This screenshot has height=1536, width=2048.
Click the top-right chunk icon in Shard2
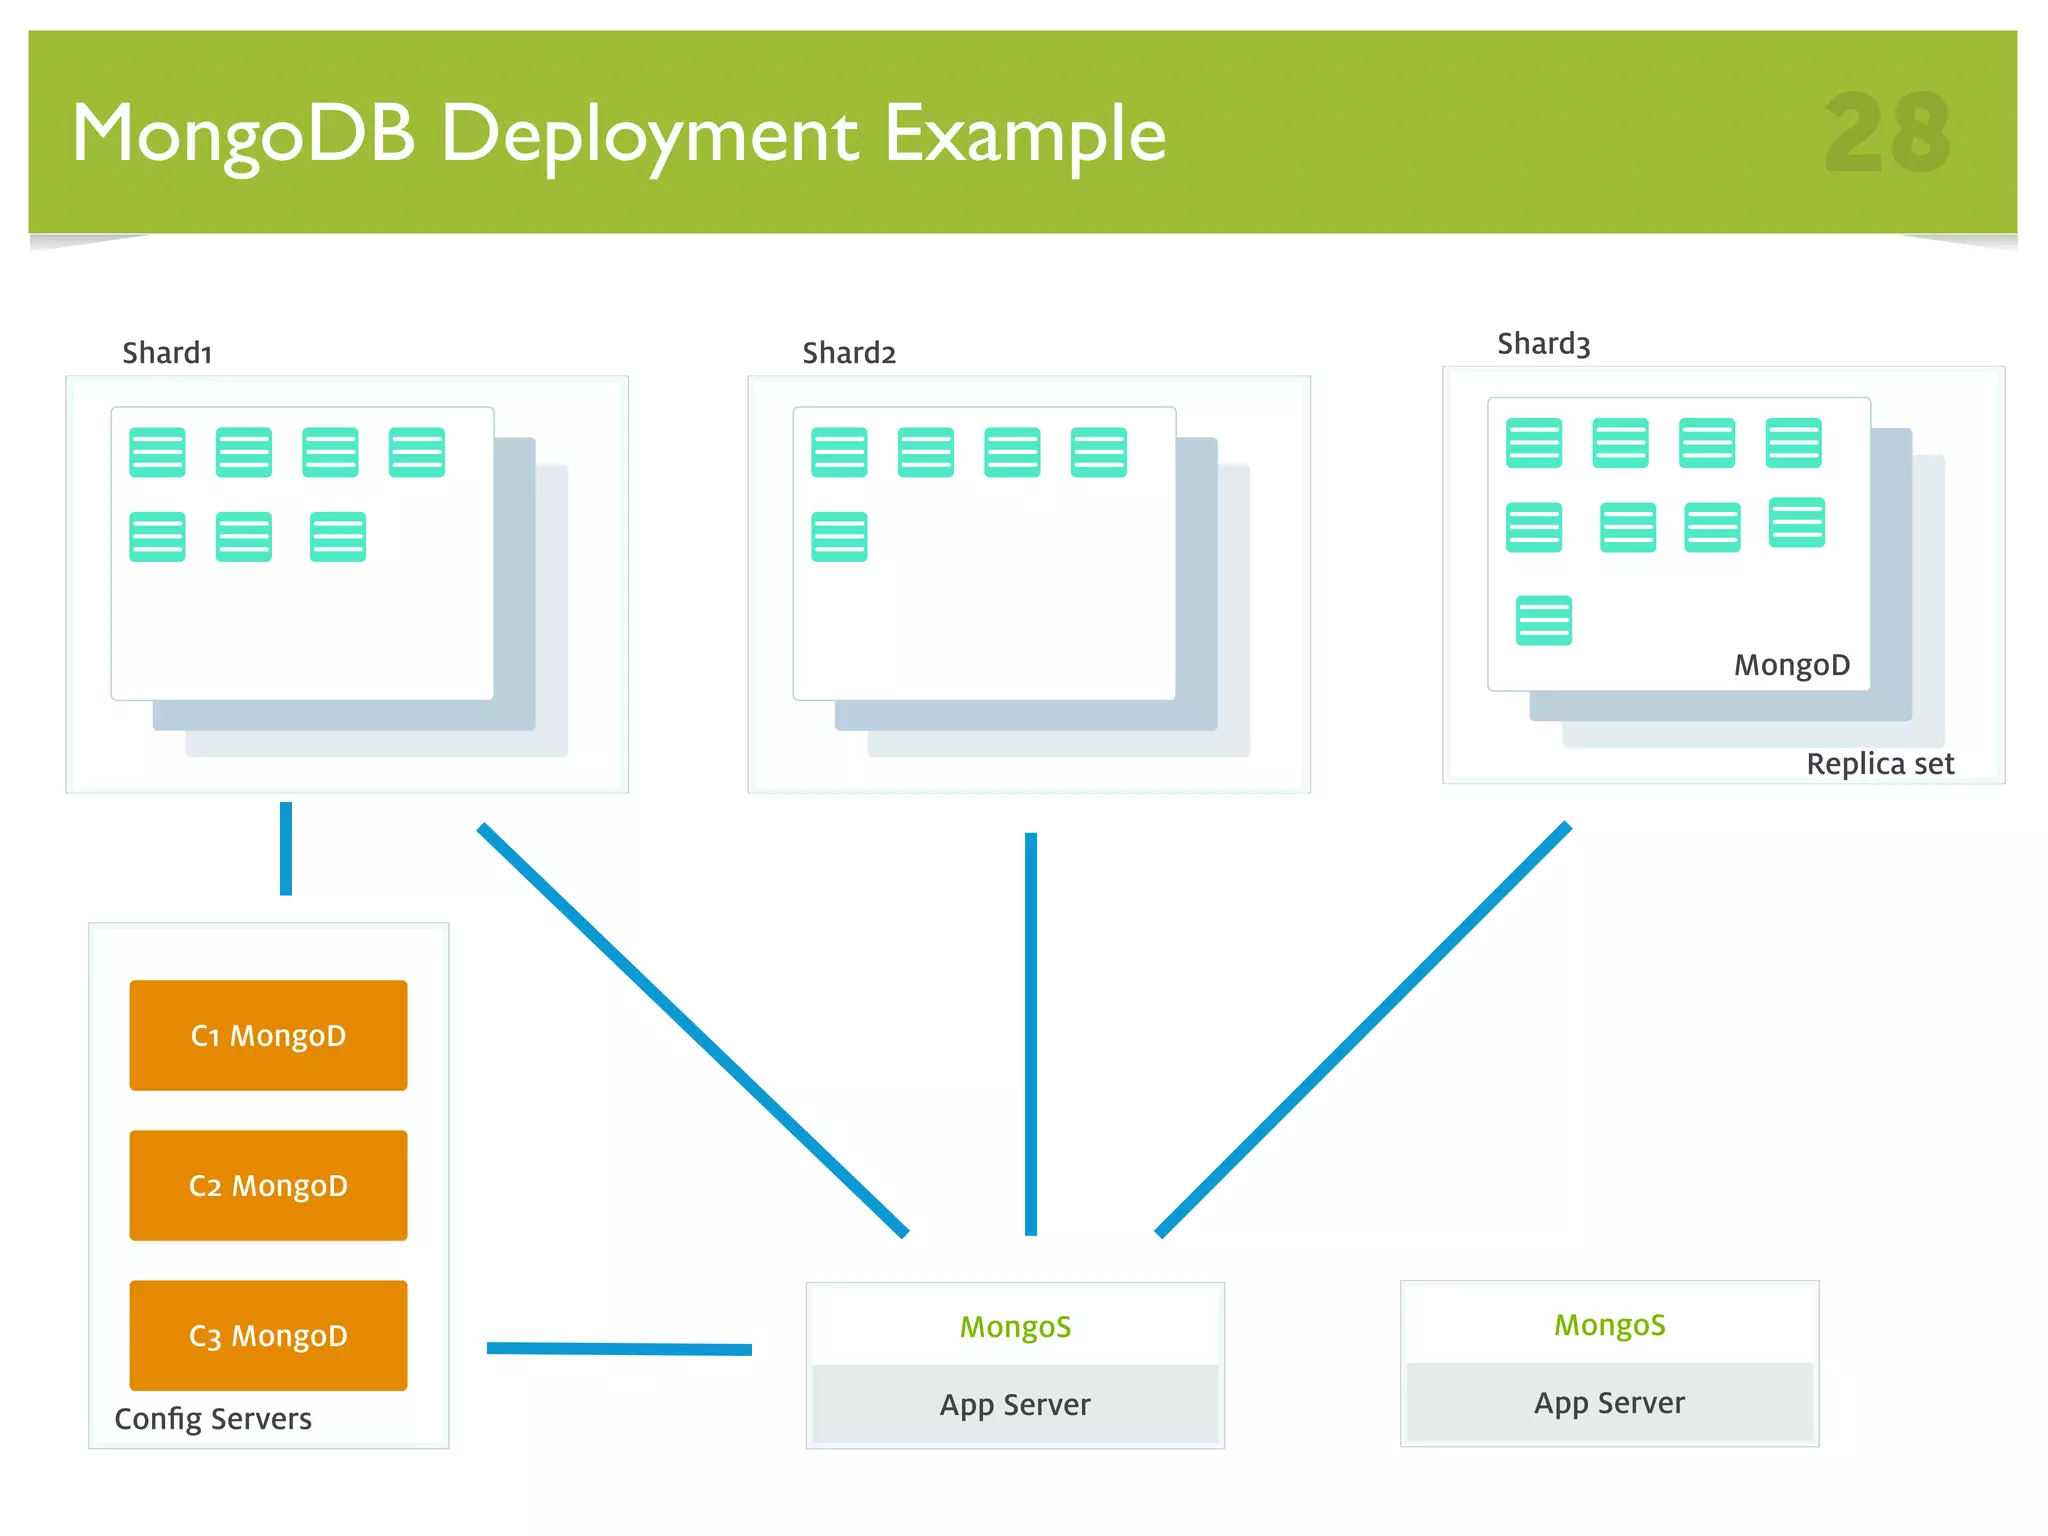tap(1098, 452)
